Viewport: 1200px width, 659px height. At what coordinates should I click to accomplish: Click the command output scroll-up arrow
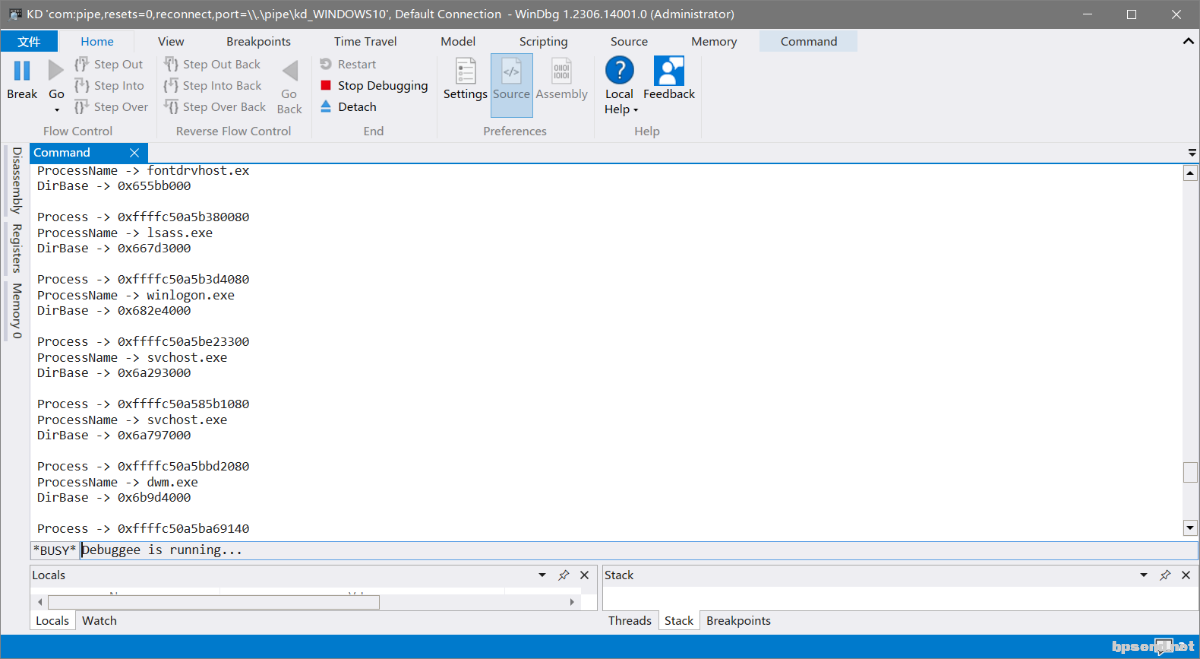[1190, 172]
